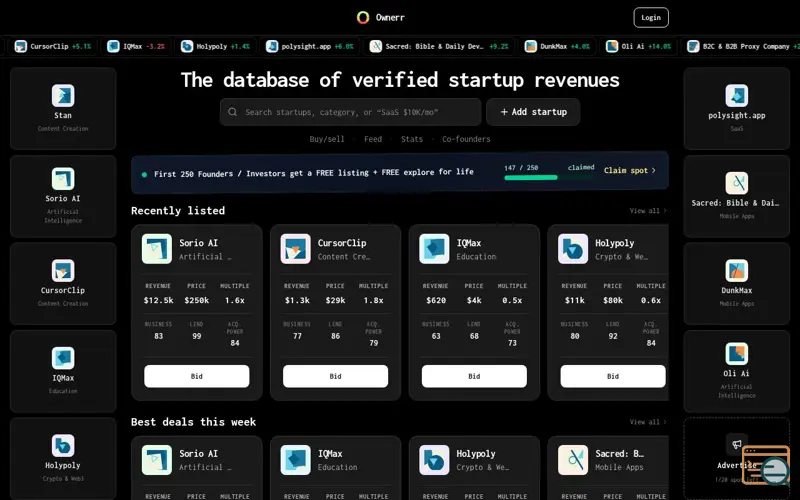The height and width of the screenshot is (500, 800).
Task: Open Sacred: Bible & Dai… right sidebar card
Action: coord(737,196)
